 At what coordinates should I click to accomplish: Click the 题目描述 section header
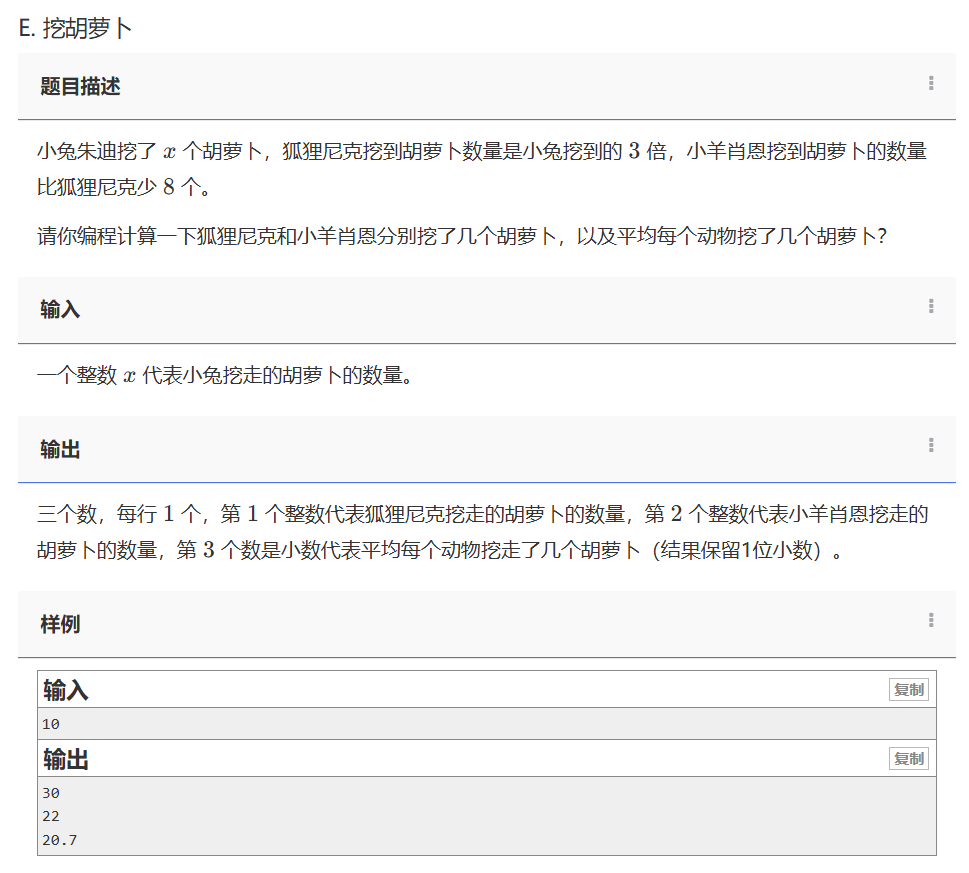click(80, 86)
